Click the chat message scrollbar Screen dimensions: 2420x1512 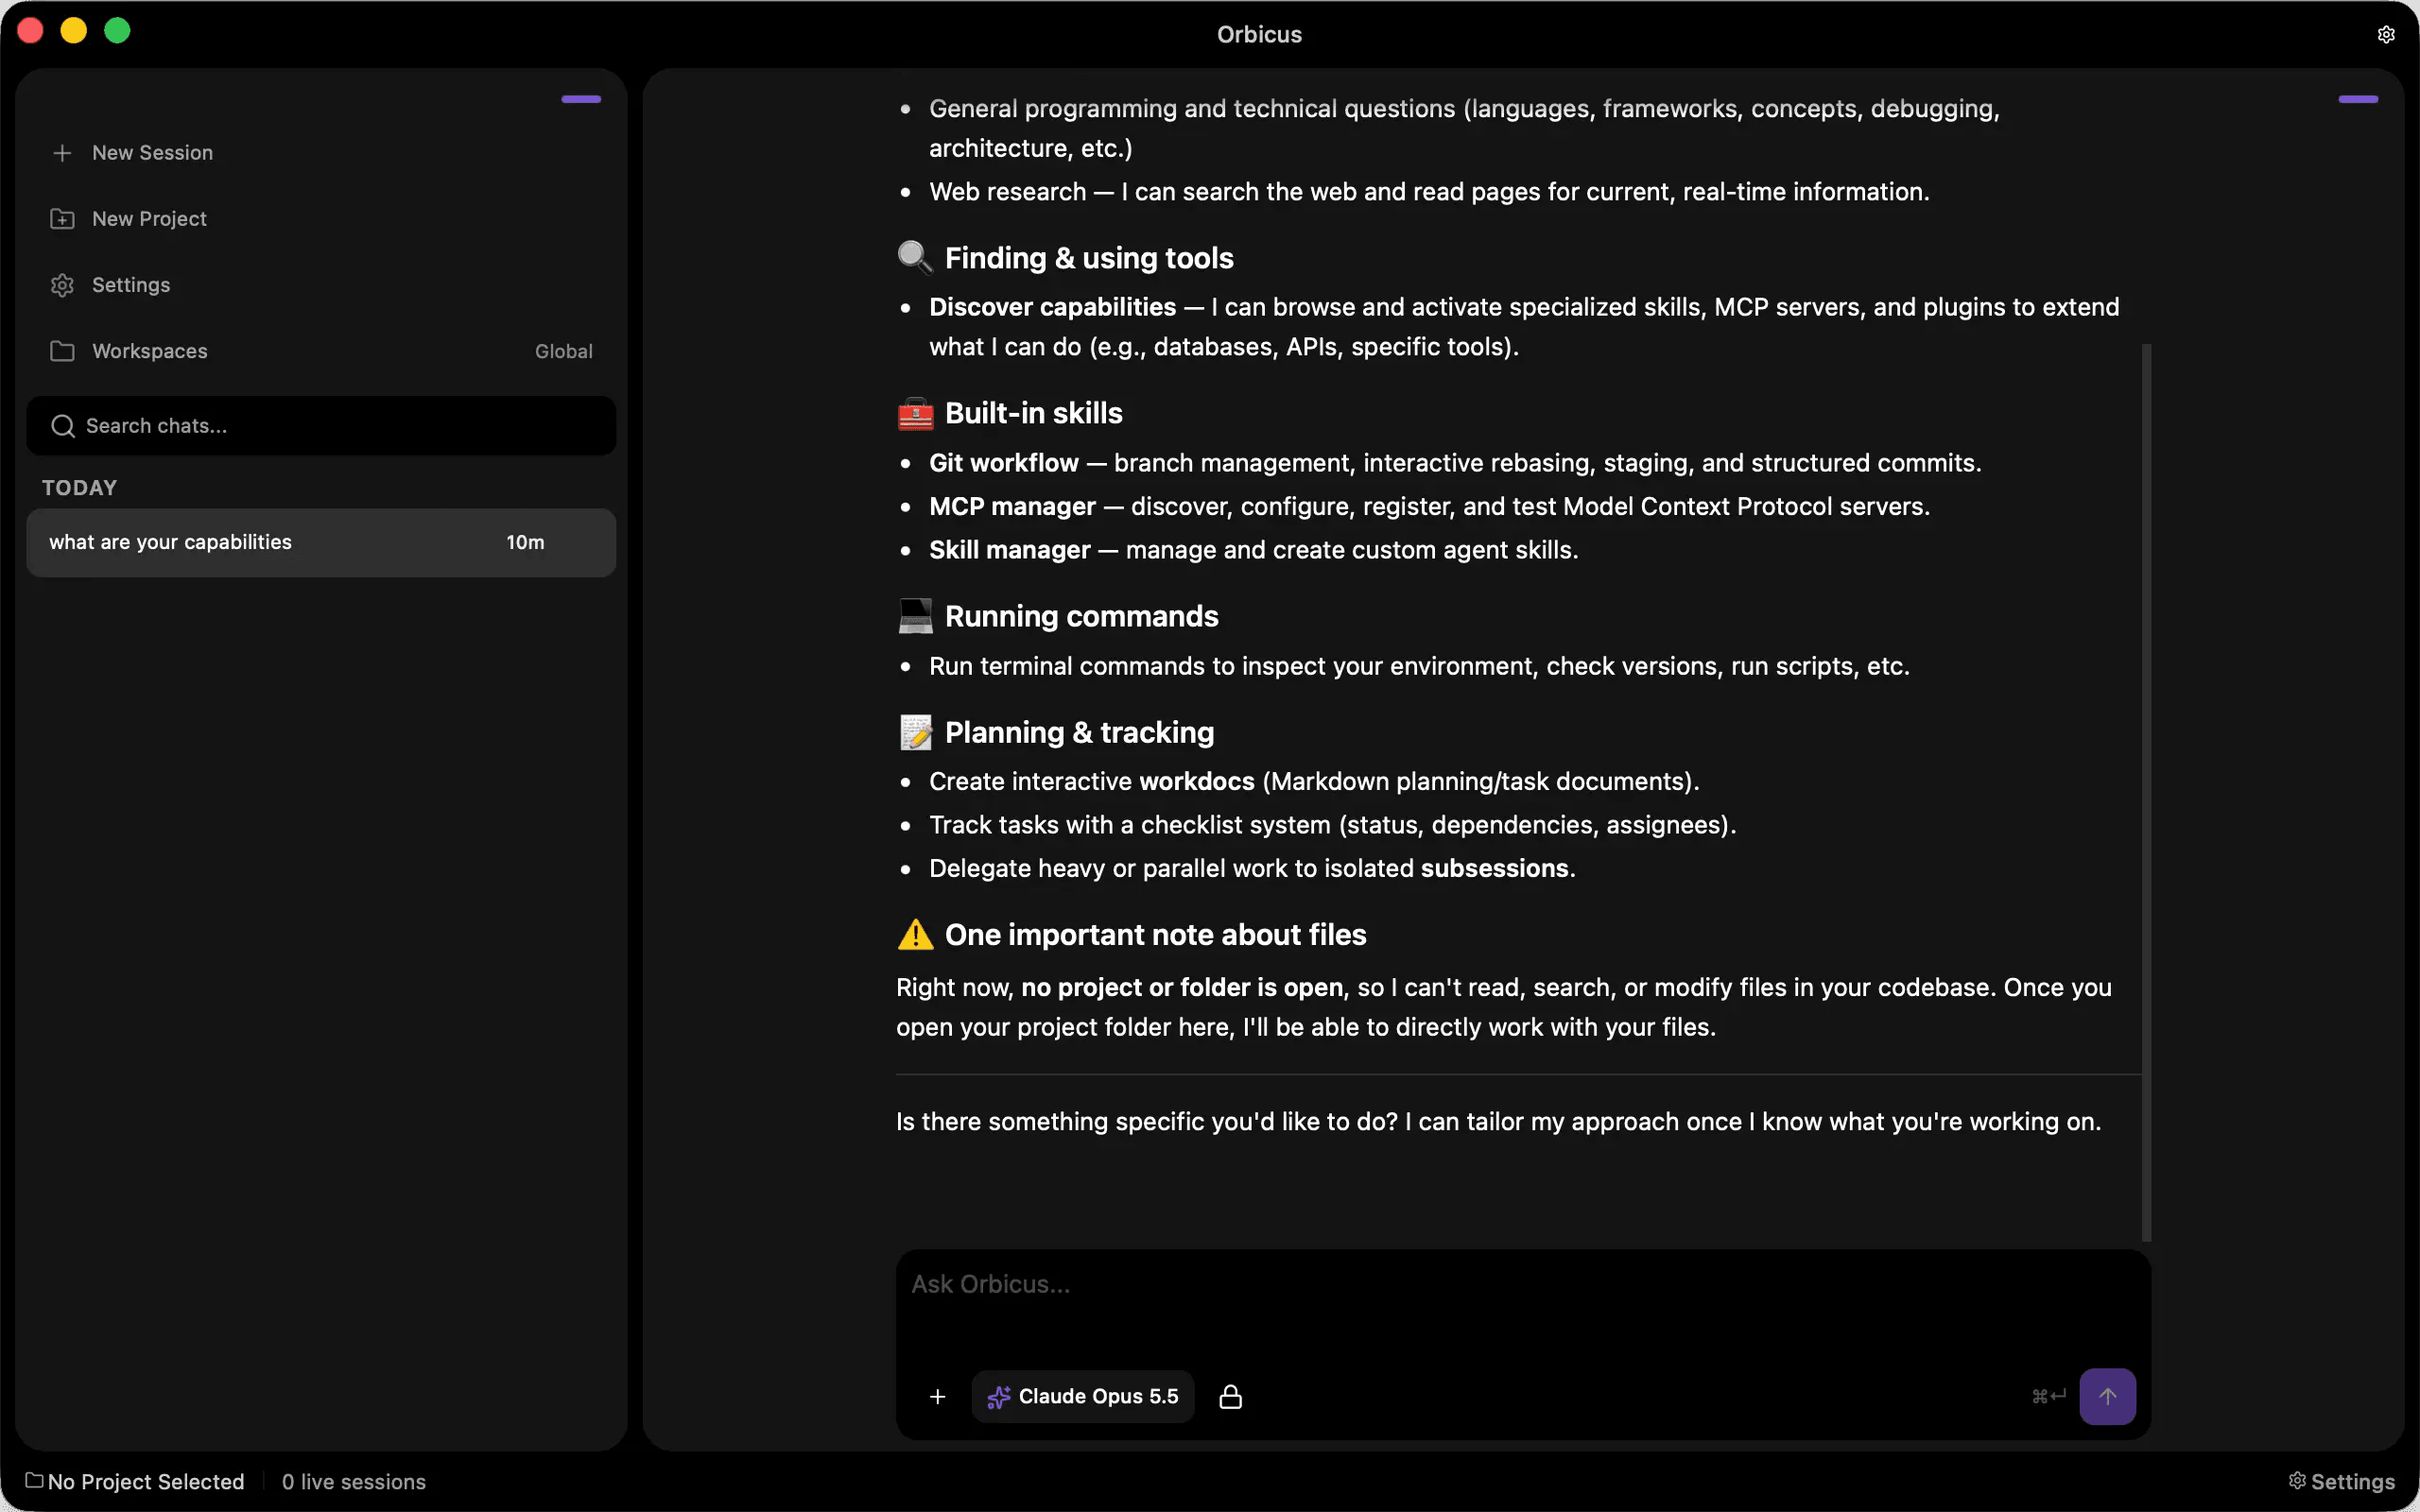click(x=2146, y=792)
